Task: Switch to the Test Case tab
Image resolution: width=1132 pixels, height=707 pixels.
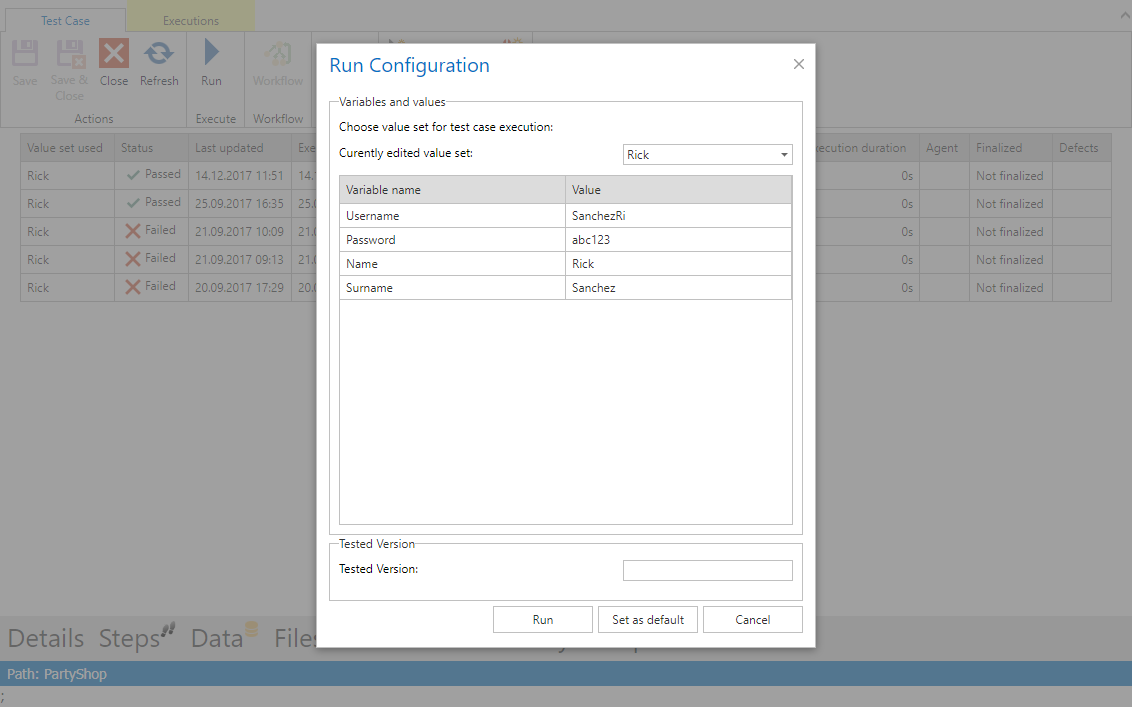Action: (65, 20)
